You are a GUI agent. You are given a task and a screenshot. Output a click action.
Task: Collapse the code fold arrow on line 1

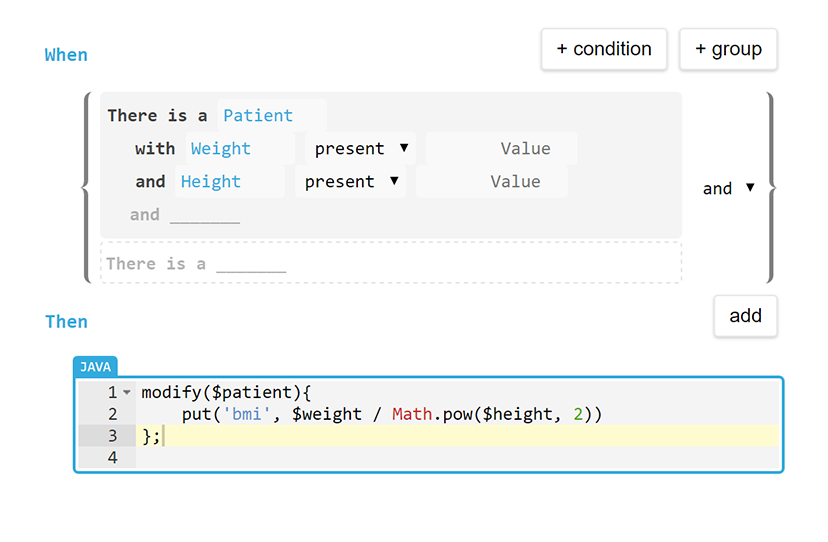tap(127, 392)
